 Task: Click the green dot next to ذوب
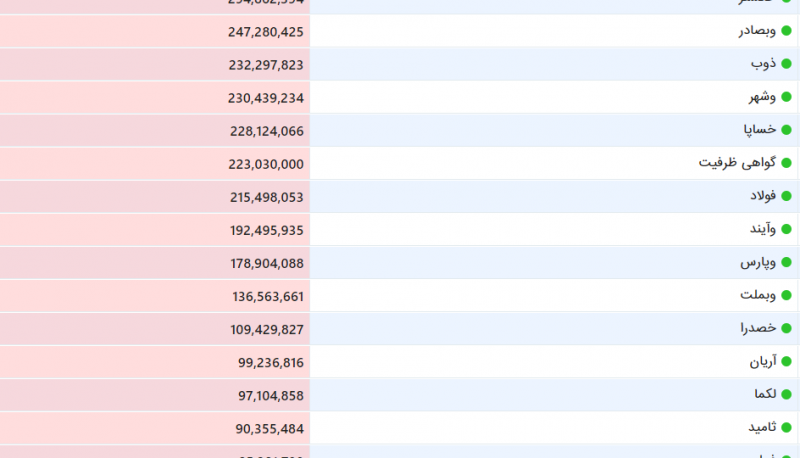[x=784, y=64]
